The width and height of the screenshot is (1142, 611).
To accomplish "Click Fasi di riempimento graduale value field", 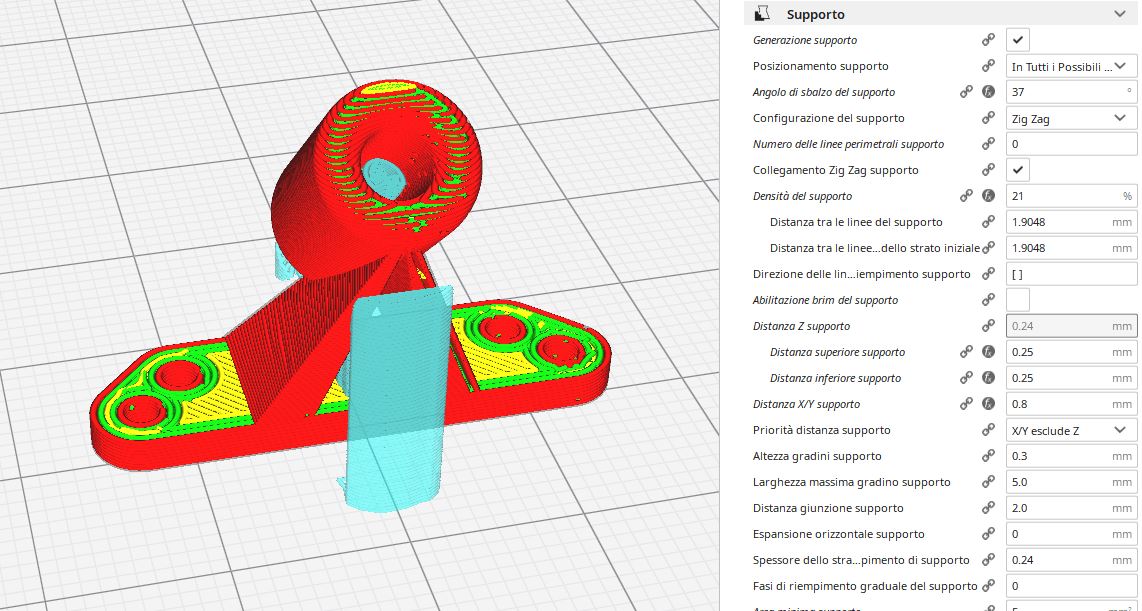I will click(1071, 586).
